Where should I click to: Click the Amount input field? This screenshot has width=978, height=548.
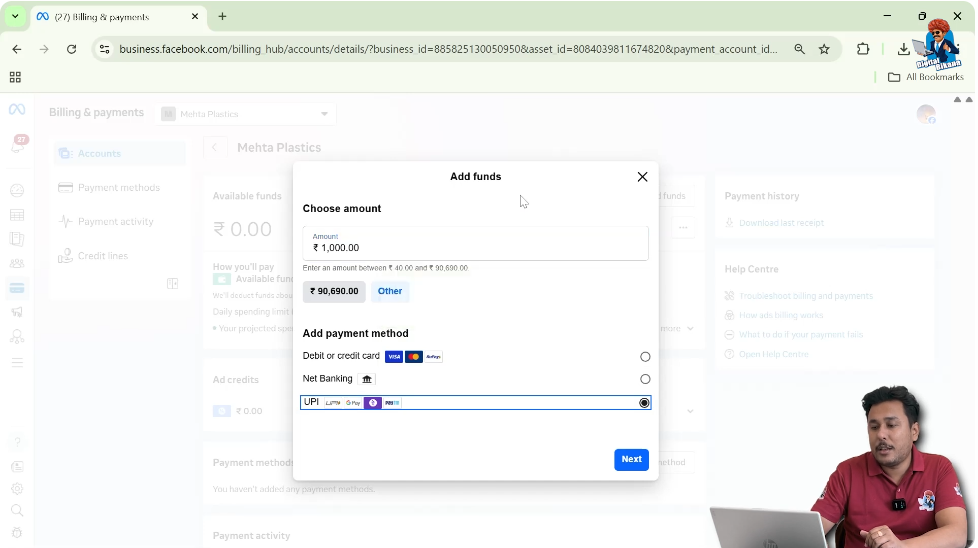click(475, 243)
